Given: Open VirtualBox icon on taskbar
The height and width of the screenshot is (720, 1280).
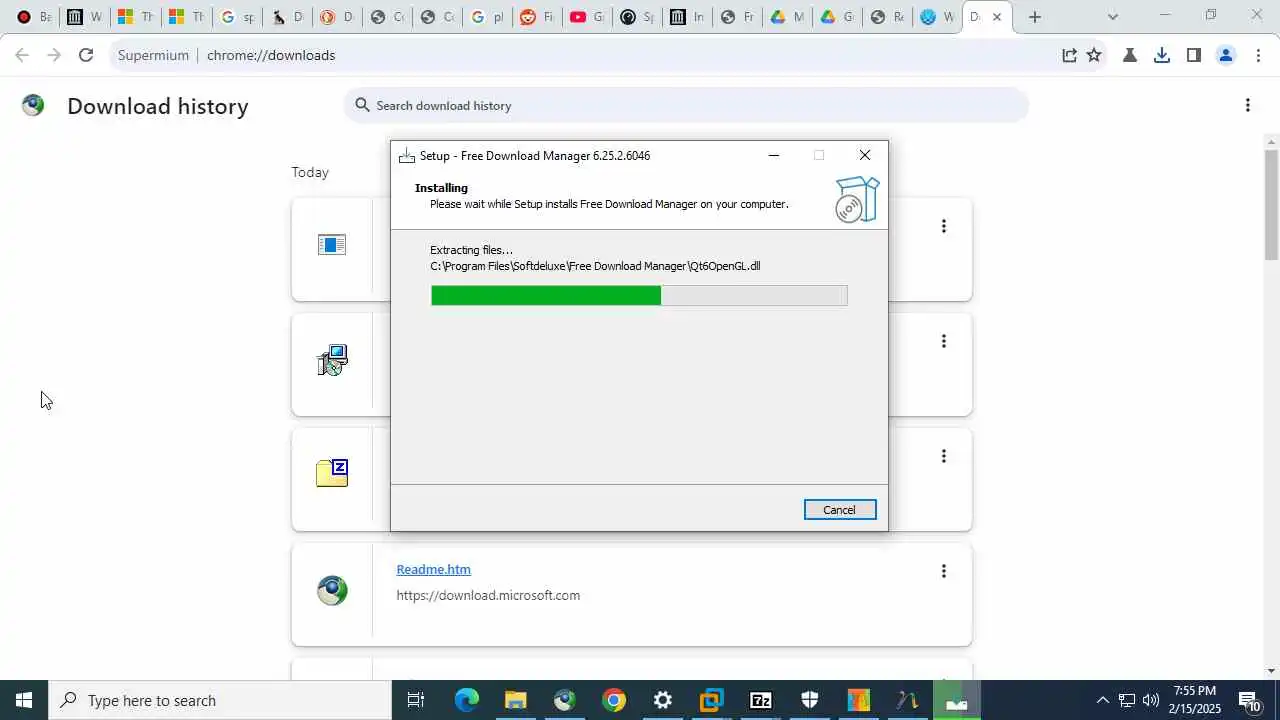Looking at the screenshot, I should (712, 700).
